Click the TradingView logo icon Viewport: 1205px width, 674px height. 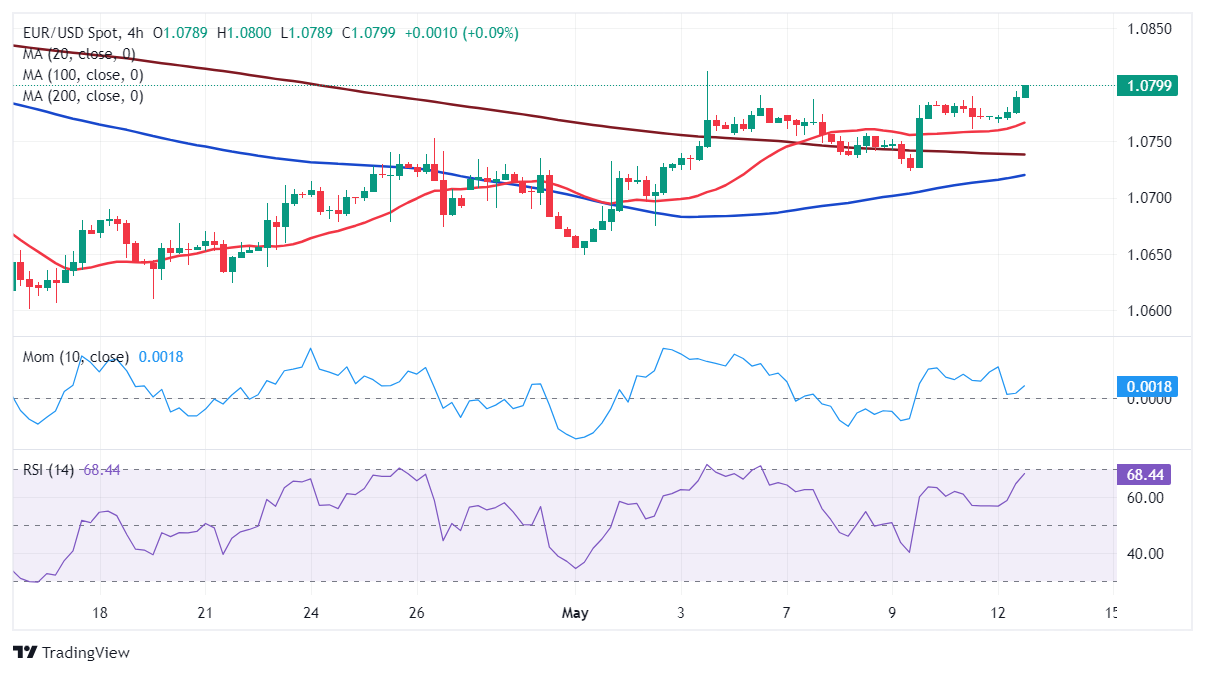[24, 653]
